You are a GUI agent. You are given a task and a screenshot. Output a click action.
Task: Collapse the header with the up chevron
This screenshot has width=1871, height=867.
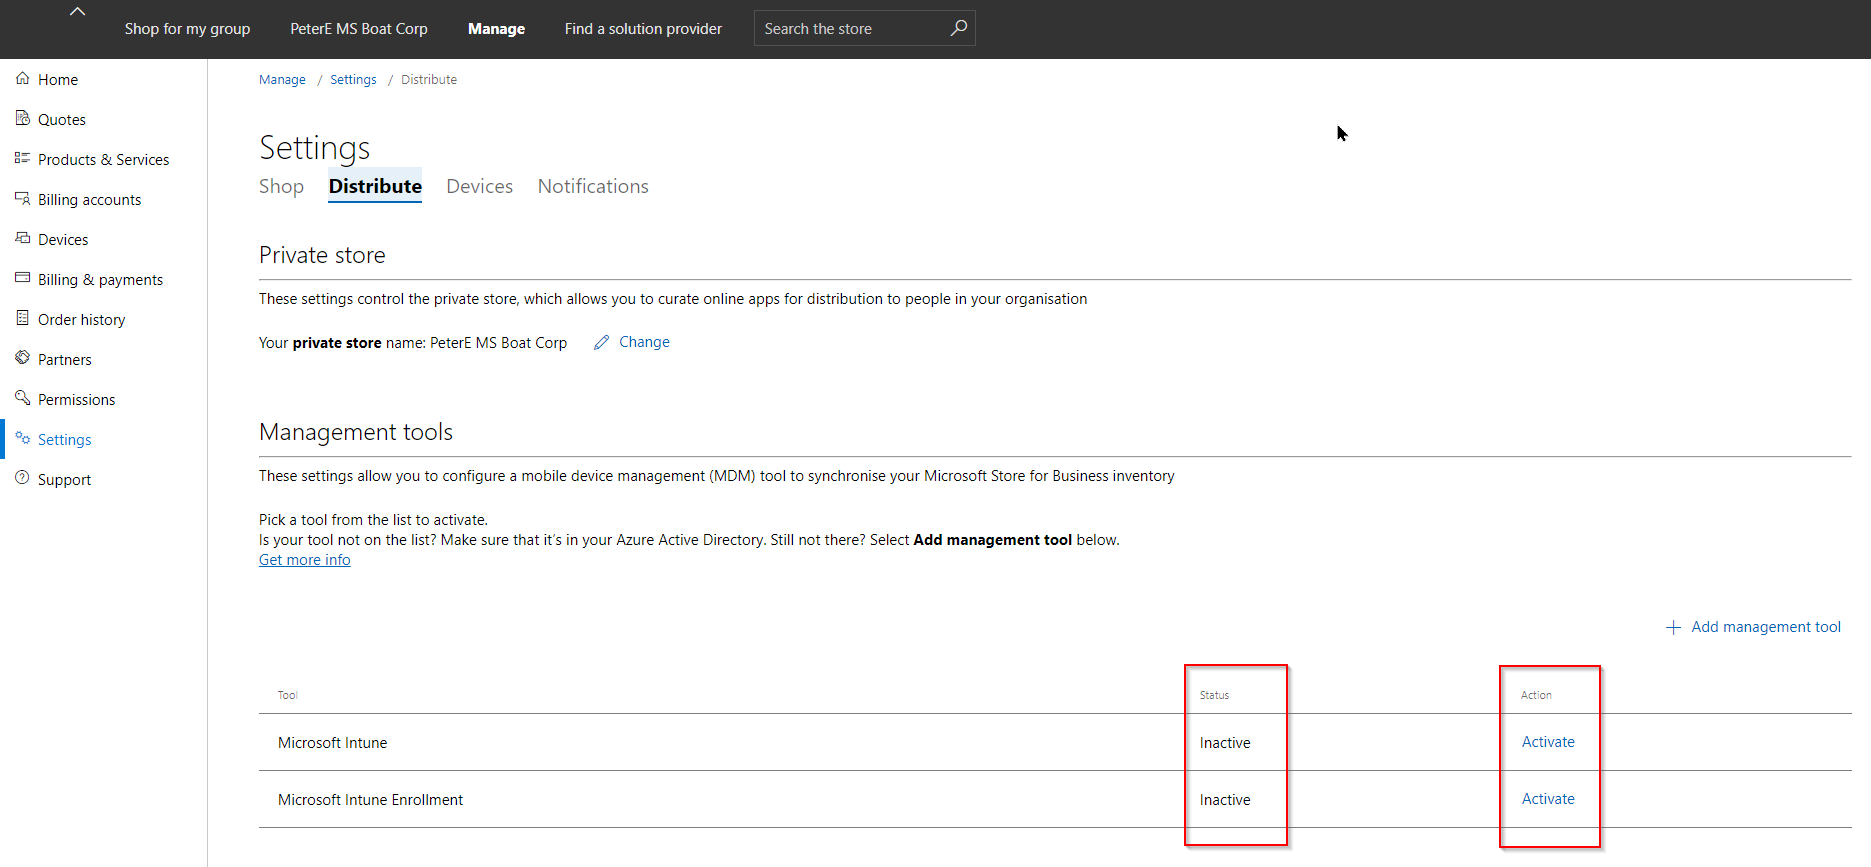pos(77,12)
